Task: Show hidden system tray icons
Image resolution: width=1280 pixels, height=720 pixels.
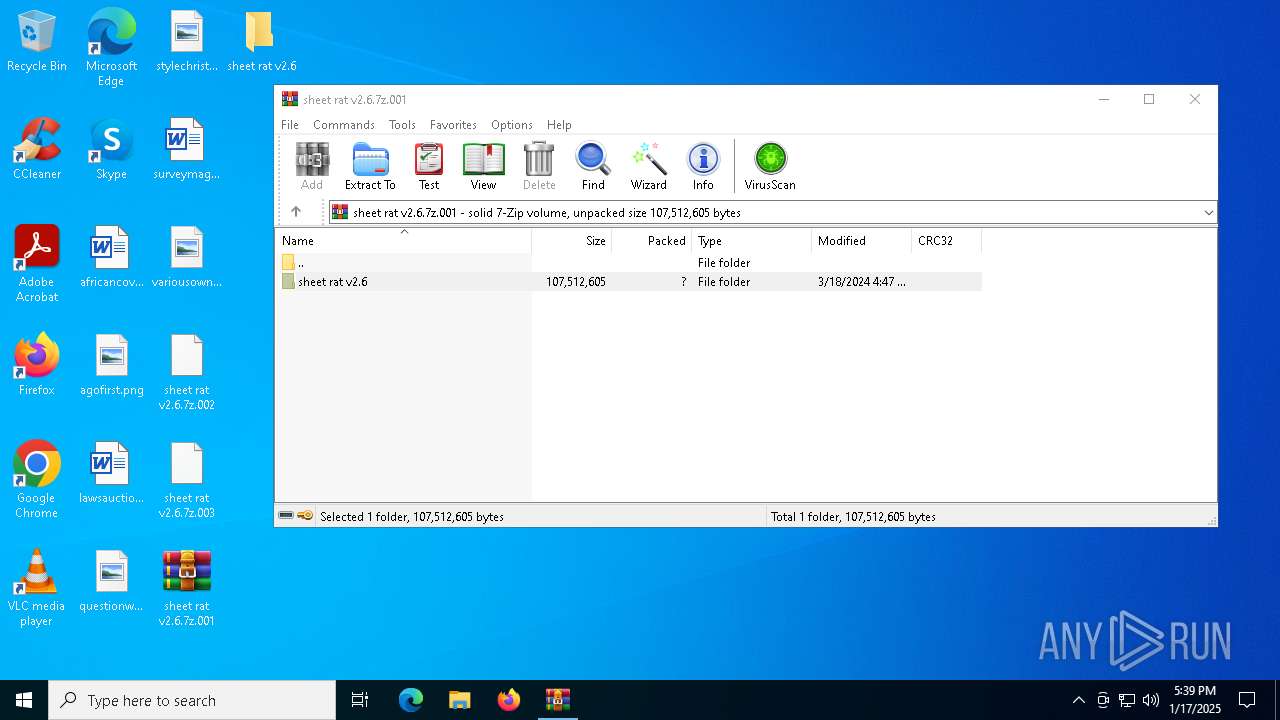Action: [x=1078, y=700]
